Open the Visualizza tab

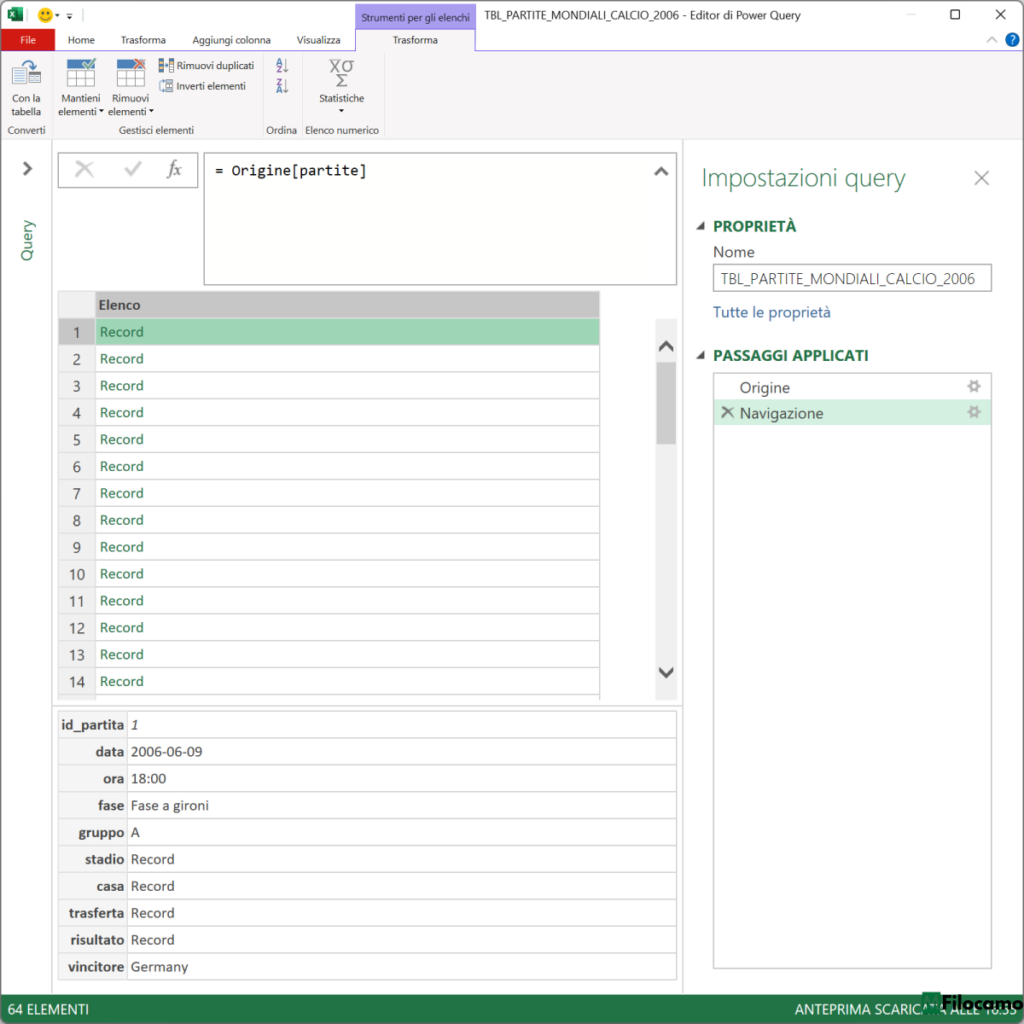pyautogui.click(x=319, y=40)
